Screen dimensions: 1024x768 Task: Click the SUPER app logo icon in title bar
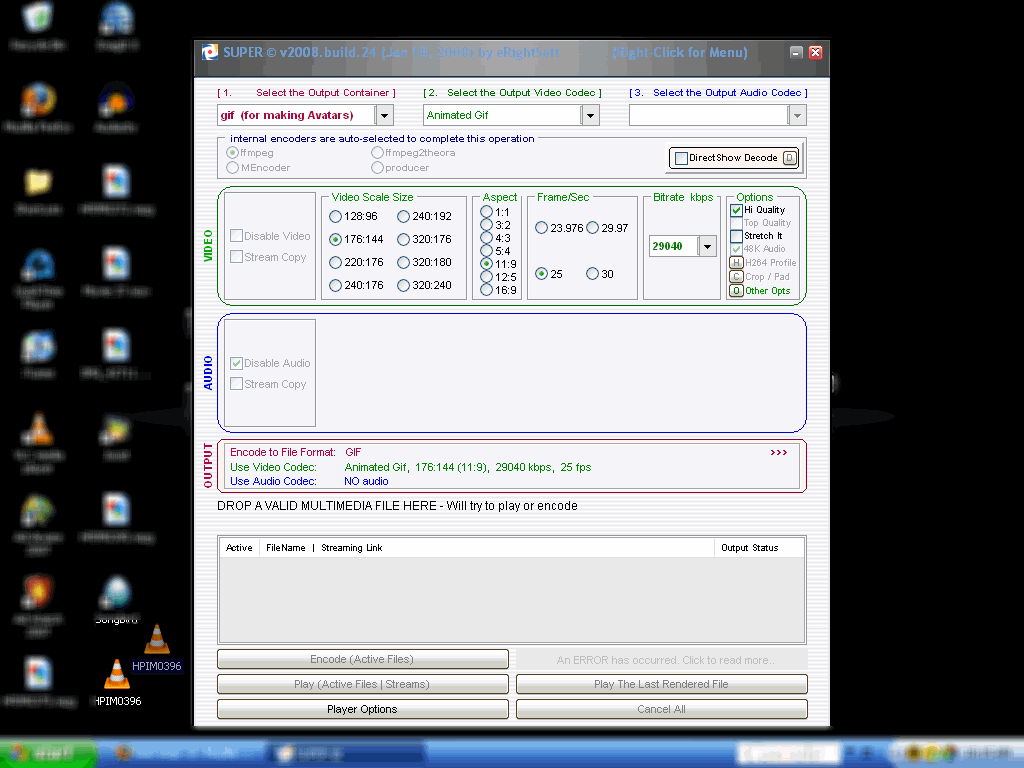pyautogui.click(x=209, y=52)
